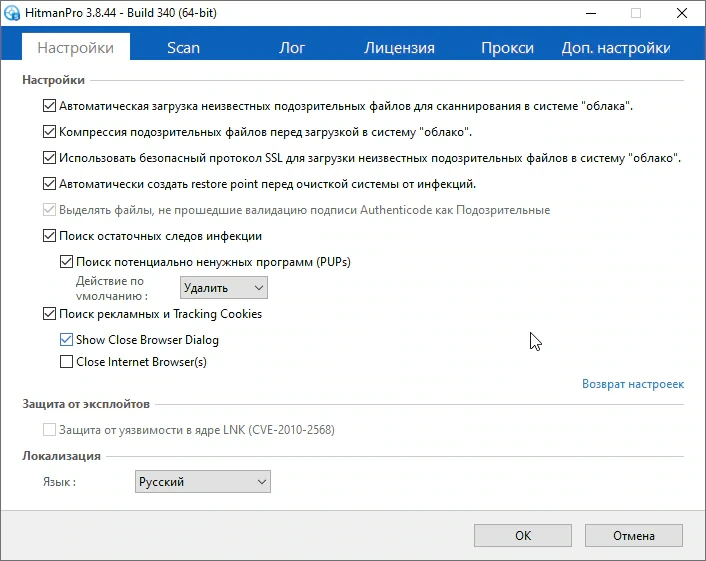Screen dimensions: 706x561
Task: Open the Лицензия tab
Action: coord(399,48)
